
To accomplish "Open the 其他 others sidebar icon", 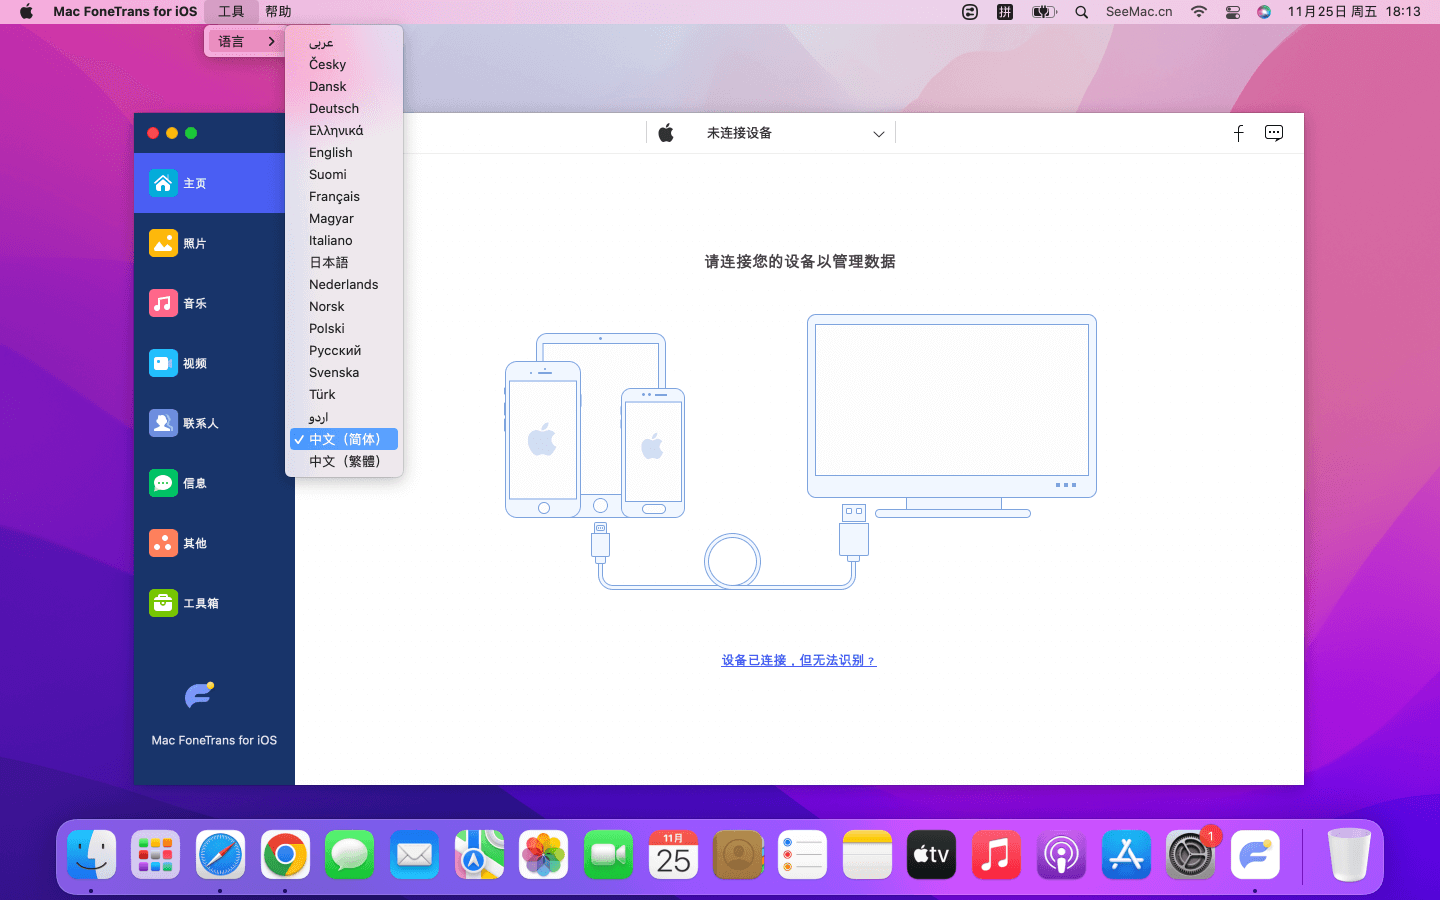I will tap(163, 543).
